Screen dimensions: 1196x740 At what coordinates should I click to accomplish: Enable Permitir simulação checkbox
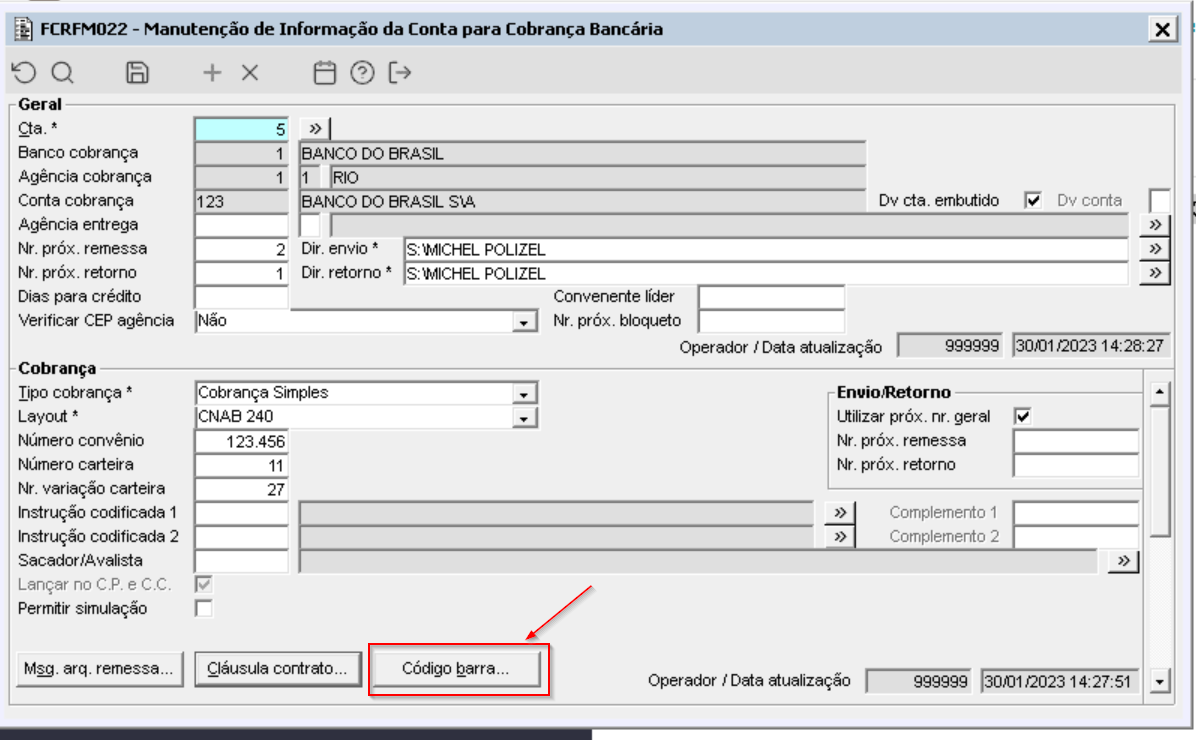(204, 608)
